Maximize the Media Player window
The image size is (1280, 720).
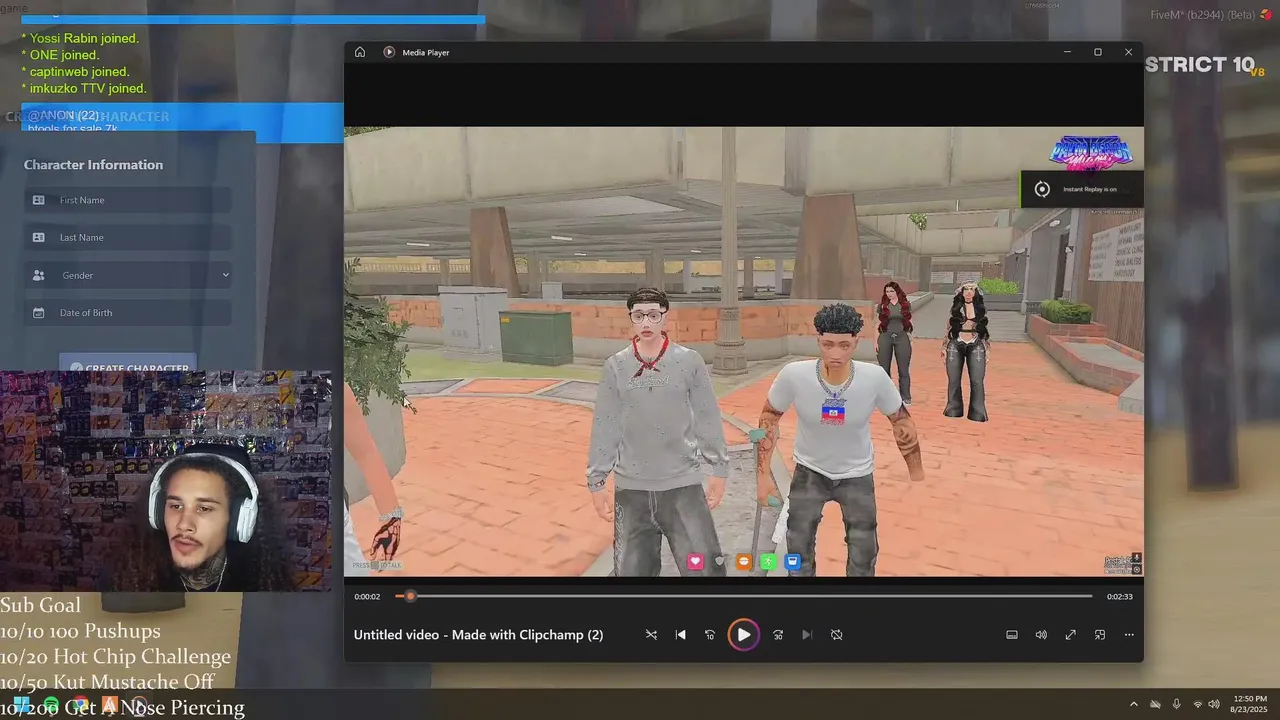[x=1098, y=52]
